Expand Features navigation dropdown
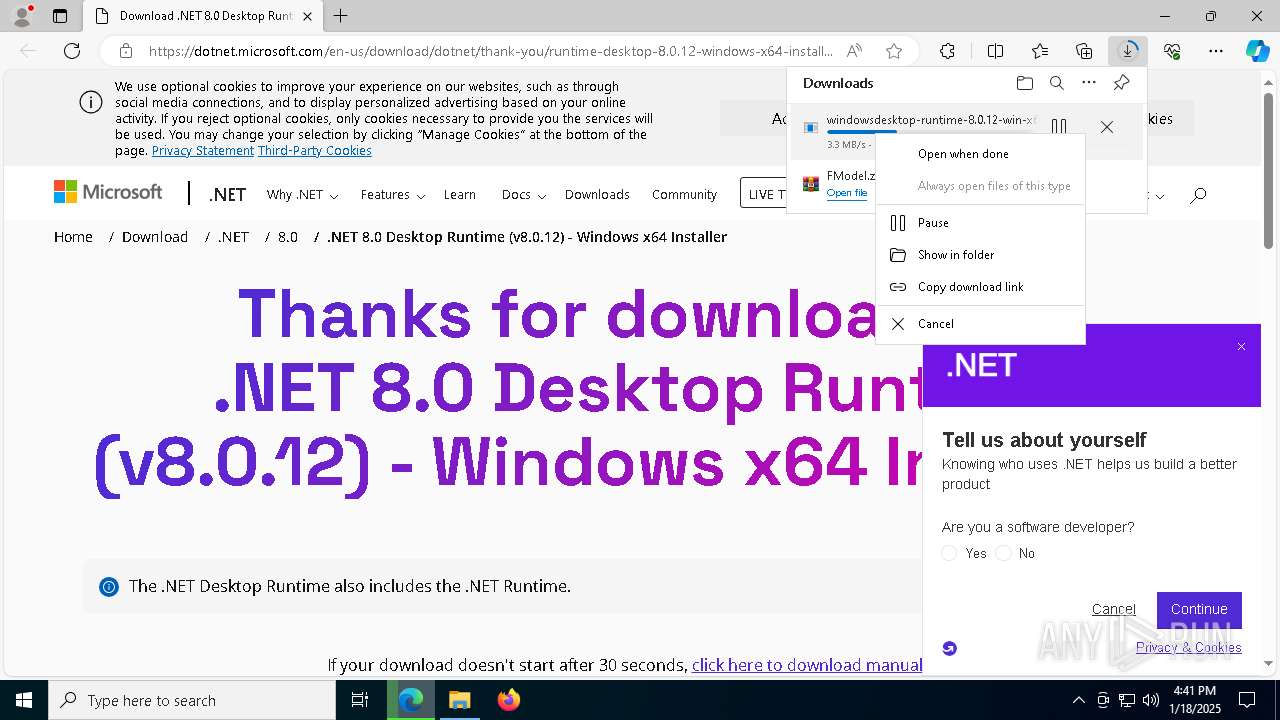The image size is (1280, 720). click(x=393, y=195)
